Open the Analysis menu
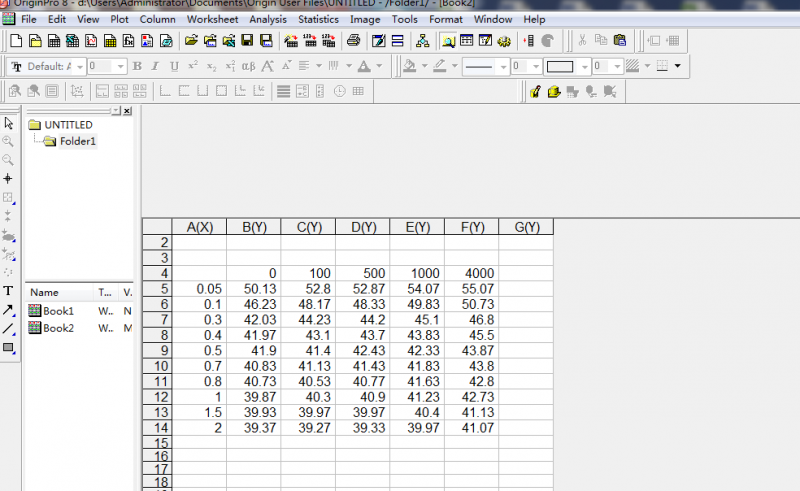This screenshot has width=800, height=491. click(268, 19)
